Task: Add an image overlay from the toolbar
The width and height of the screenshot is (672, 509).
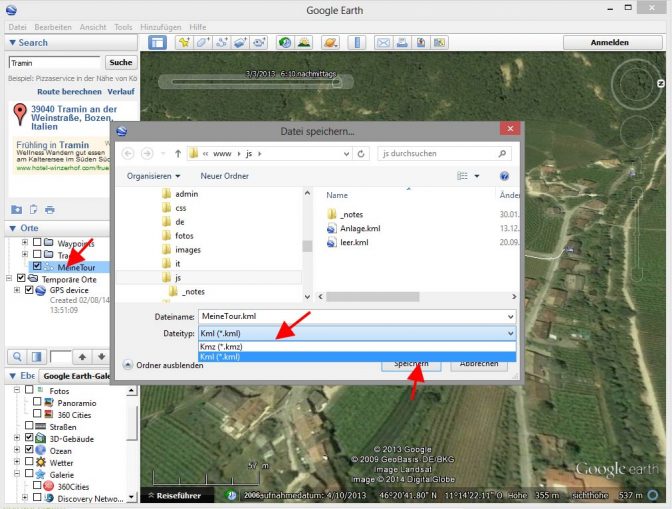Action: click(240, 42)
